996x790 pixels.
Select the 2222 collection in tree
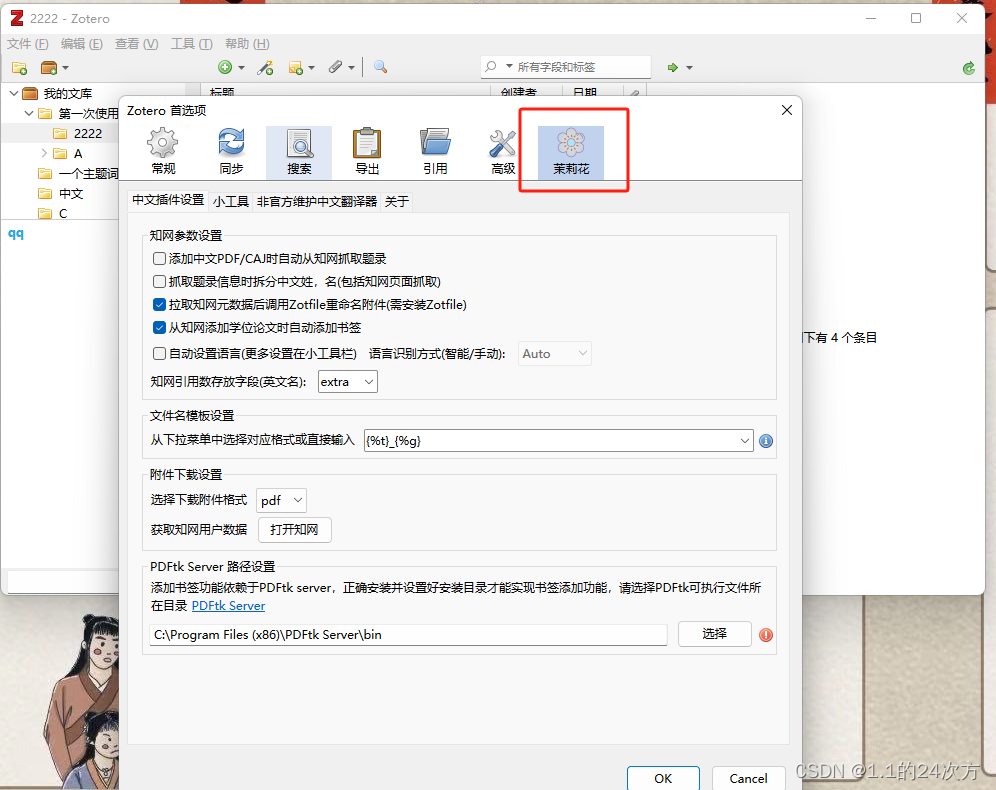pos(88,133)
